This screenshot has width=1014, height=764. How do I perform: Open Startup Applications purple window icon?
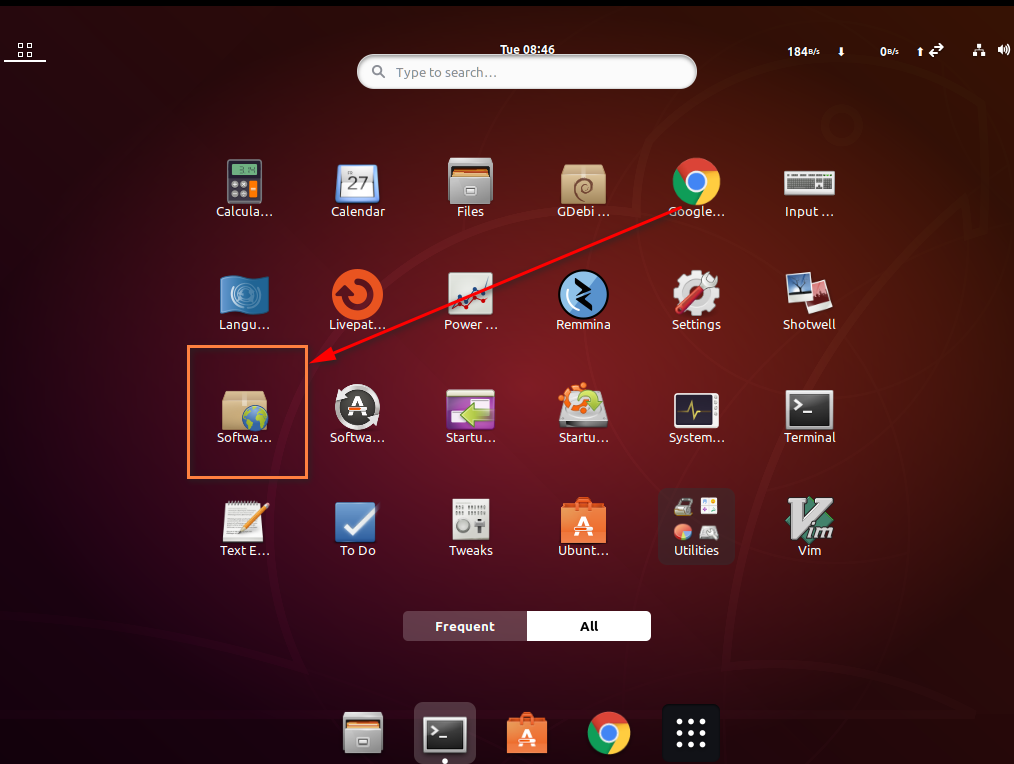471,416
